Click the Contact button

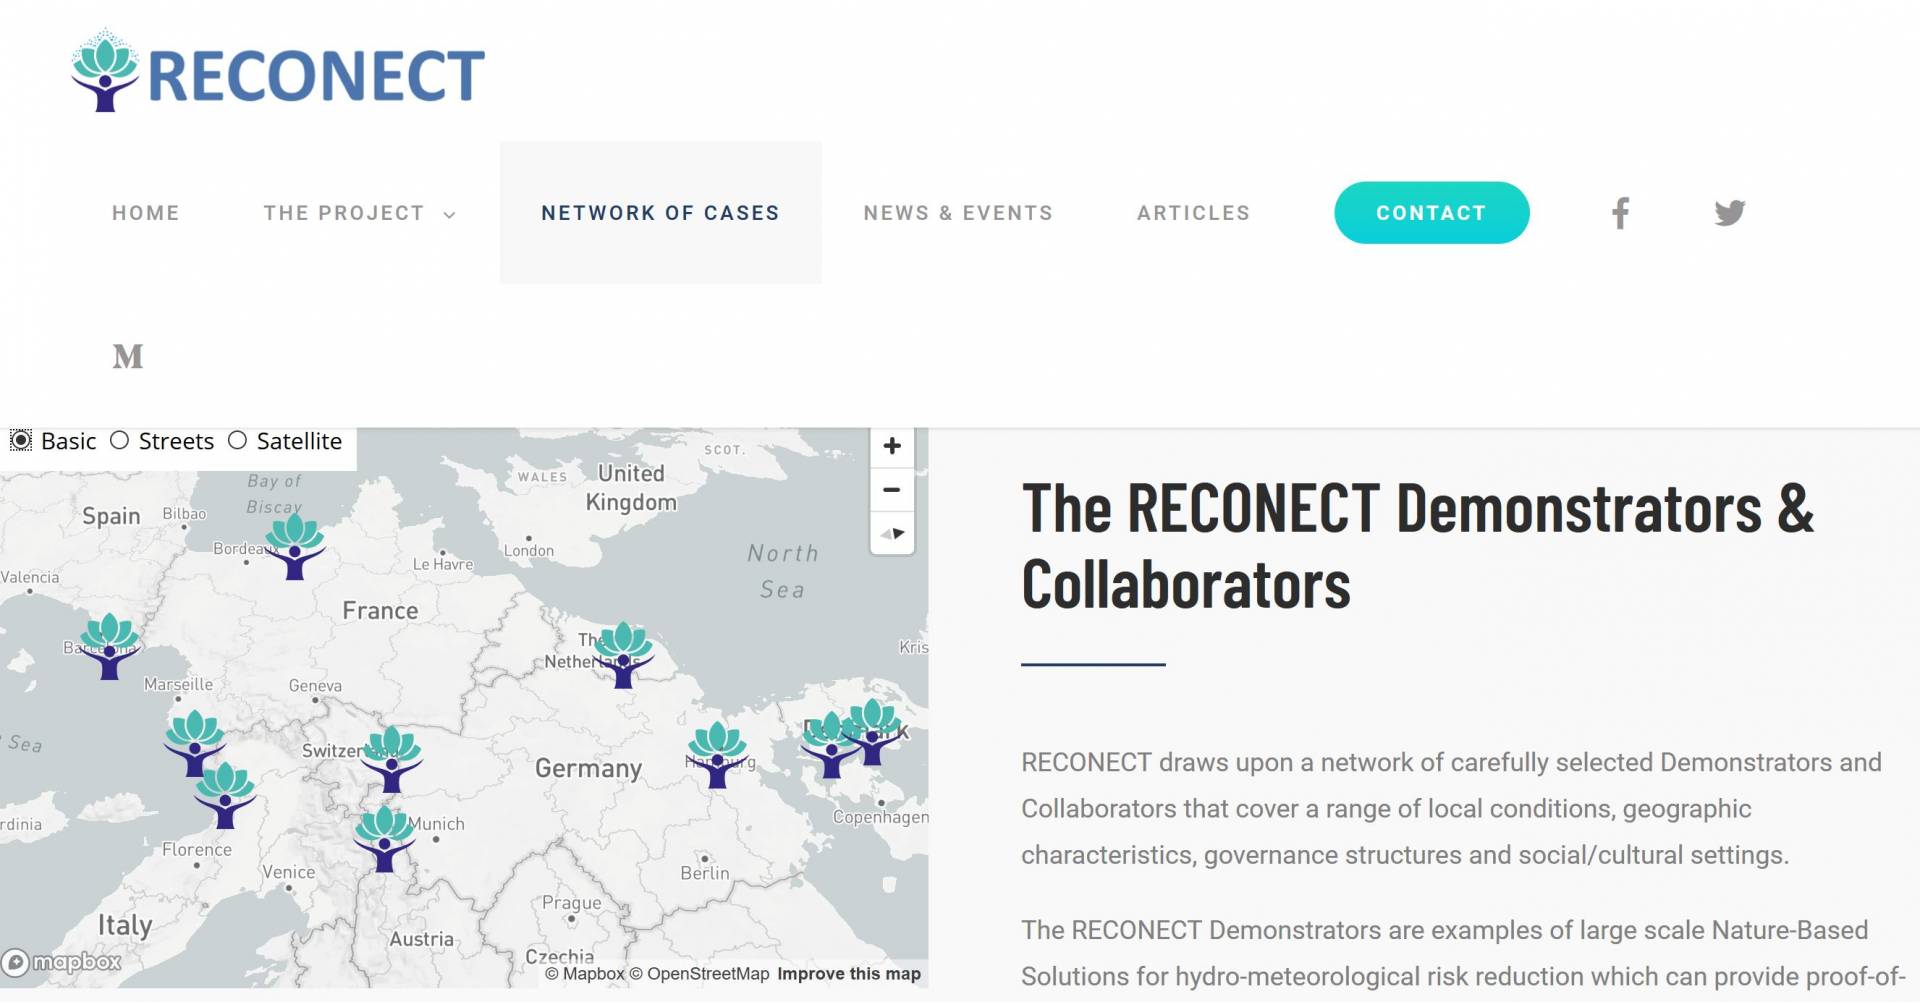tap(1431, 213)
